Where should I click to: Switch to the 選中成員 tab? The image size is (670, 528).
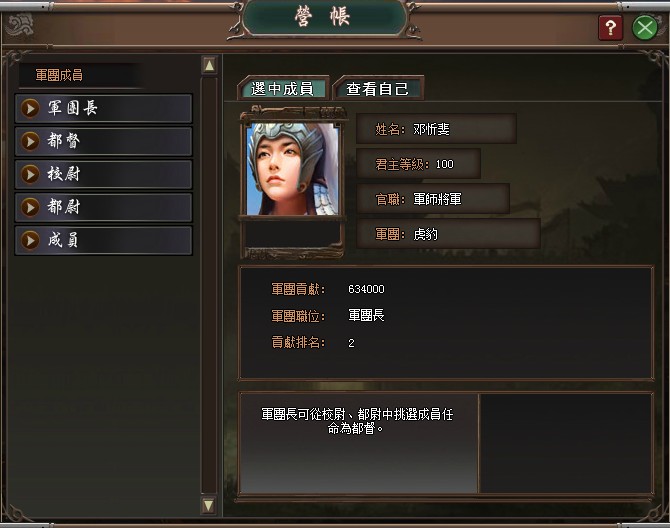[x=283, y=88]
